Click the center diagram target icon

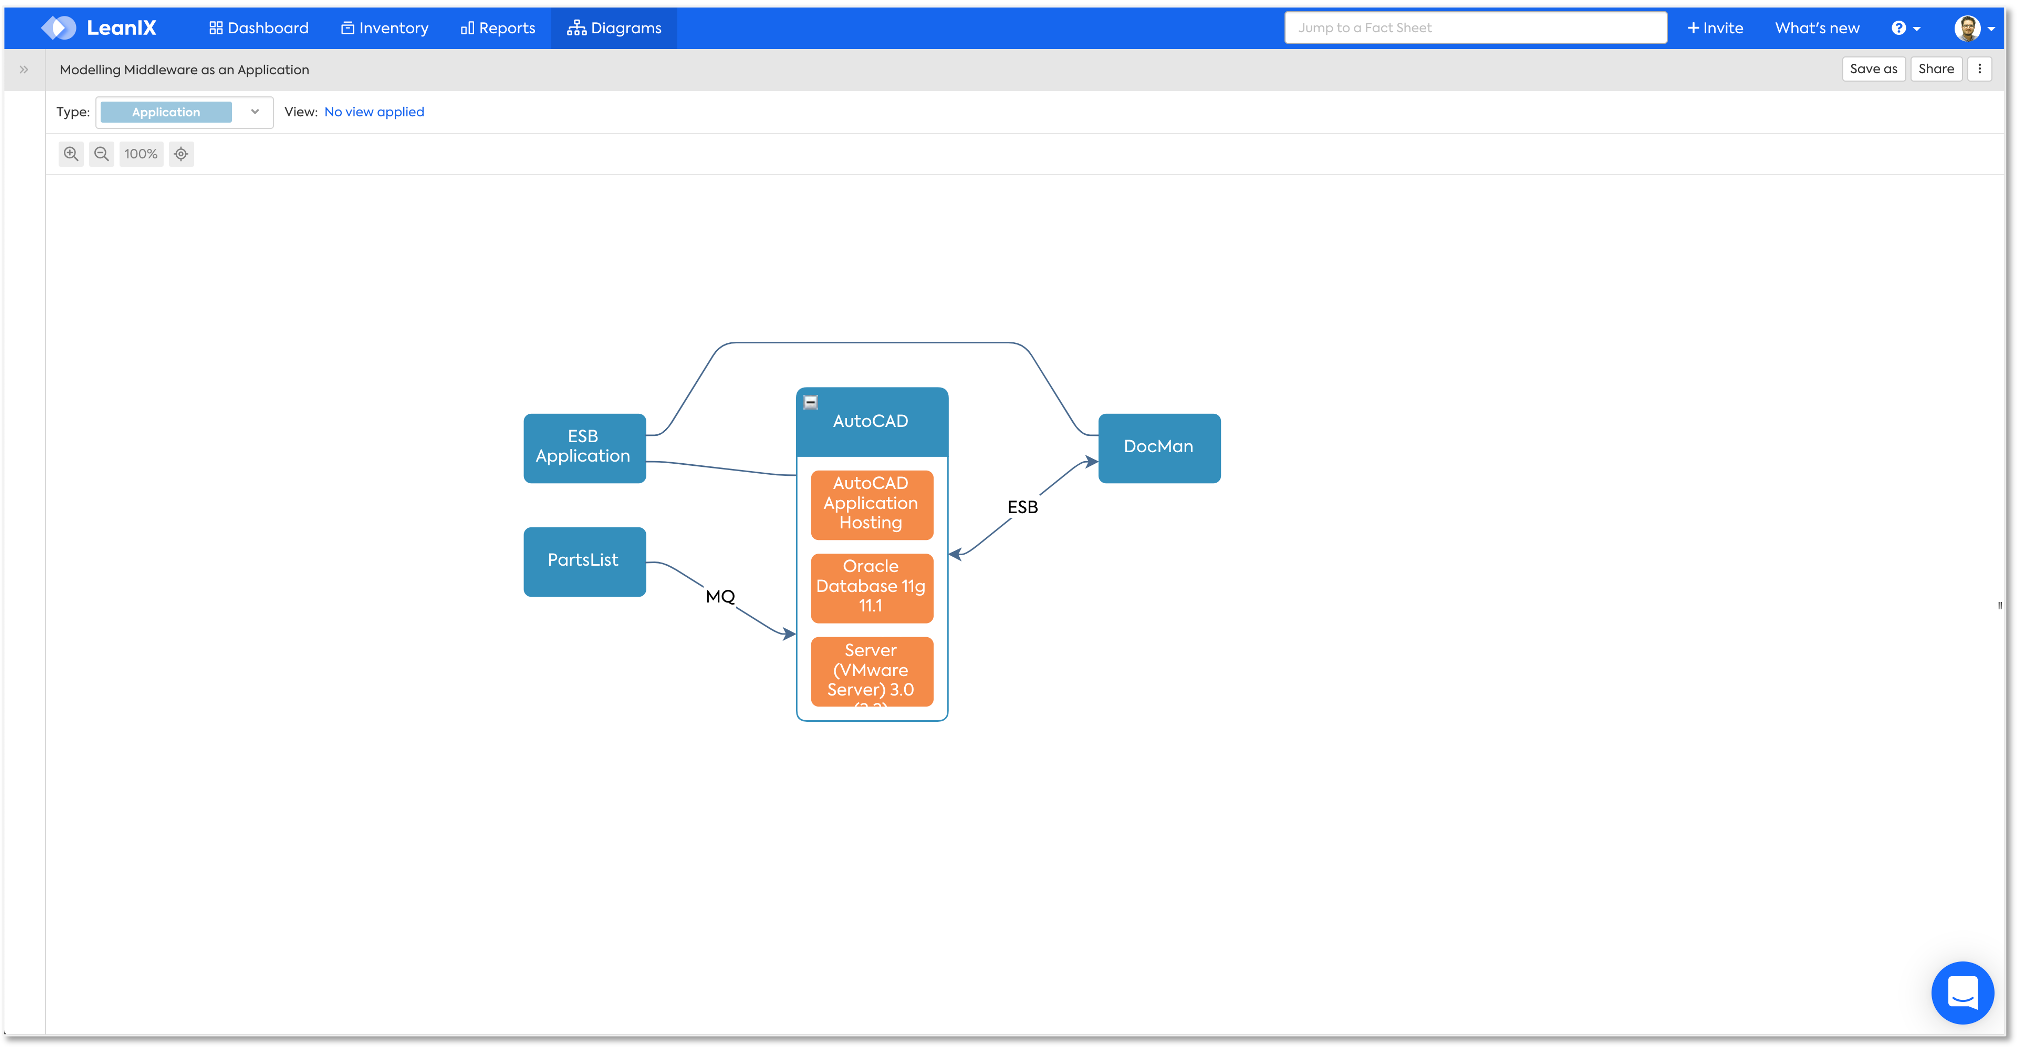tap(181, 154)
